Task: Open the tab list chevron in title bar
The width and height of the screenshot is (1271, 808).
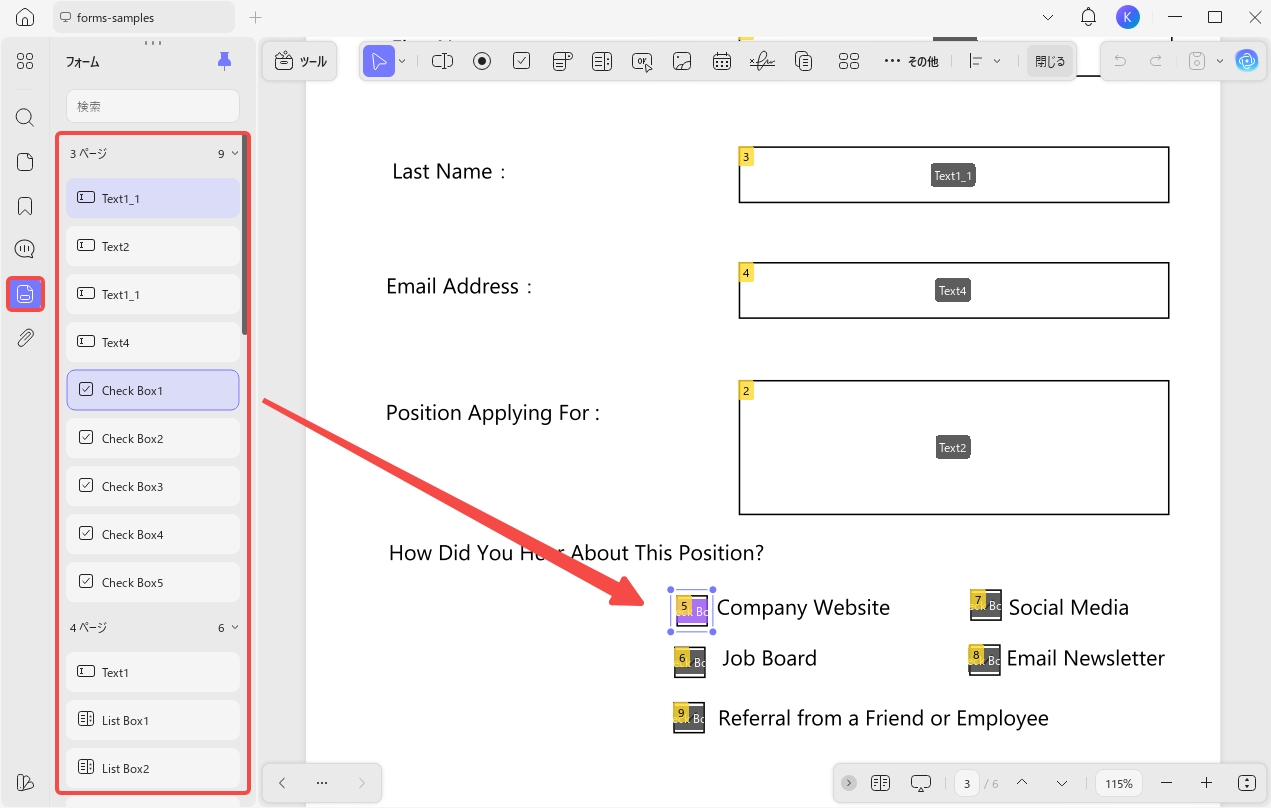Action: (x=1047, y=17)
